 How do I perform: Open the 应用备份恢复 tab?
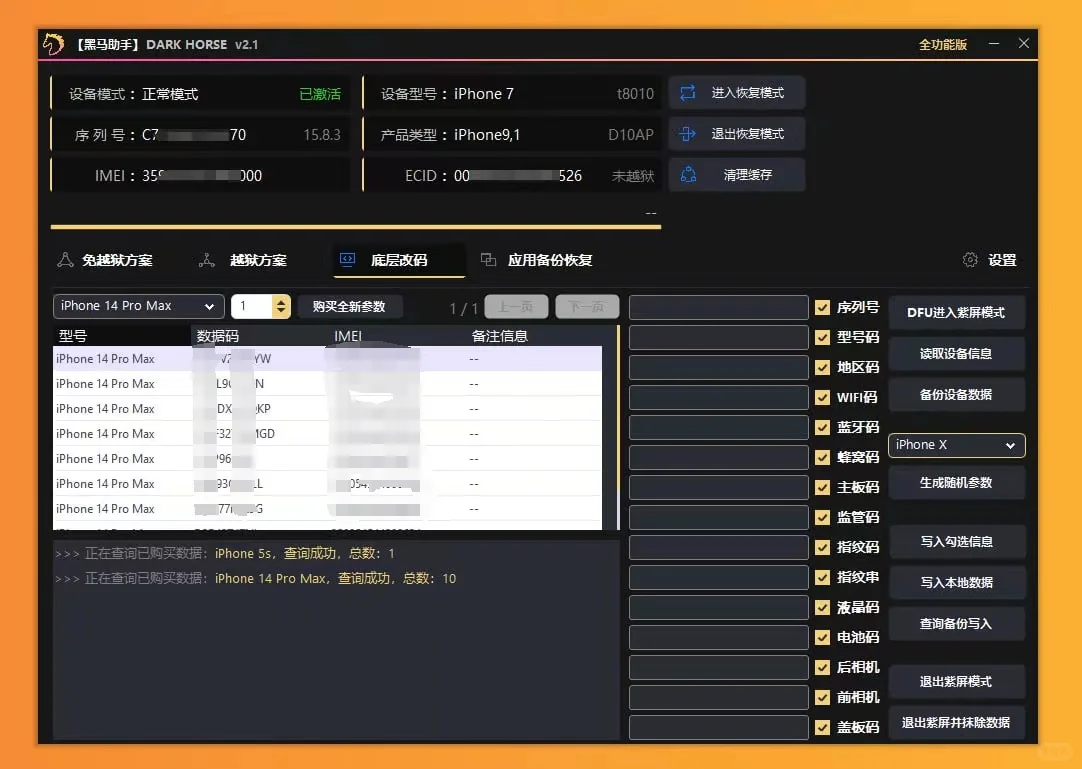(537, 260)
